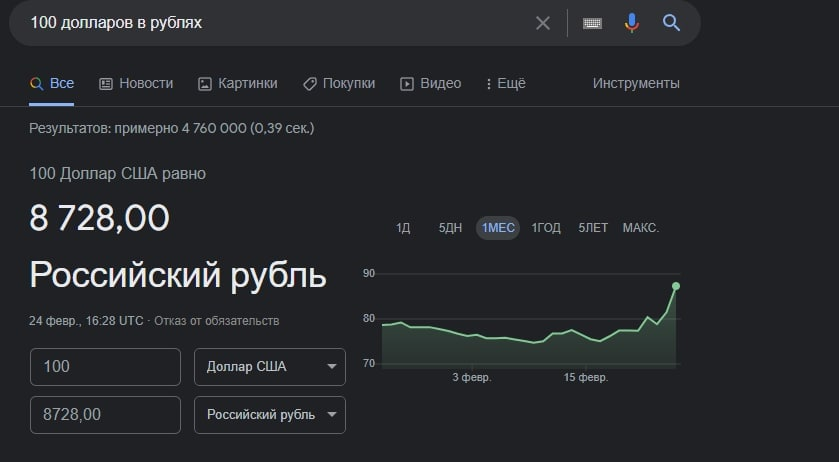
Task: Focus the 100 amount input field
Action: click(105, 367)
